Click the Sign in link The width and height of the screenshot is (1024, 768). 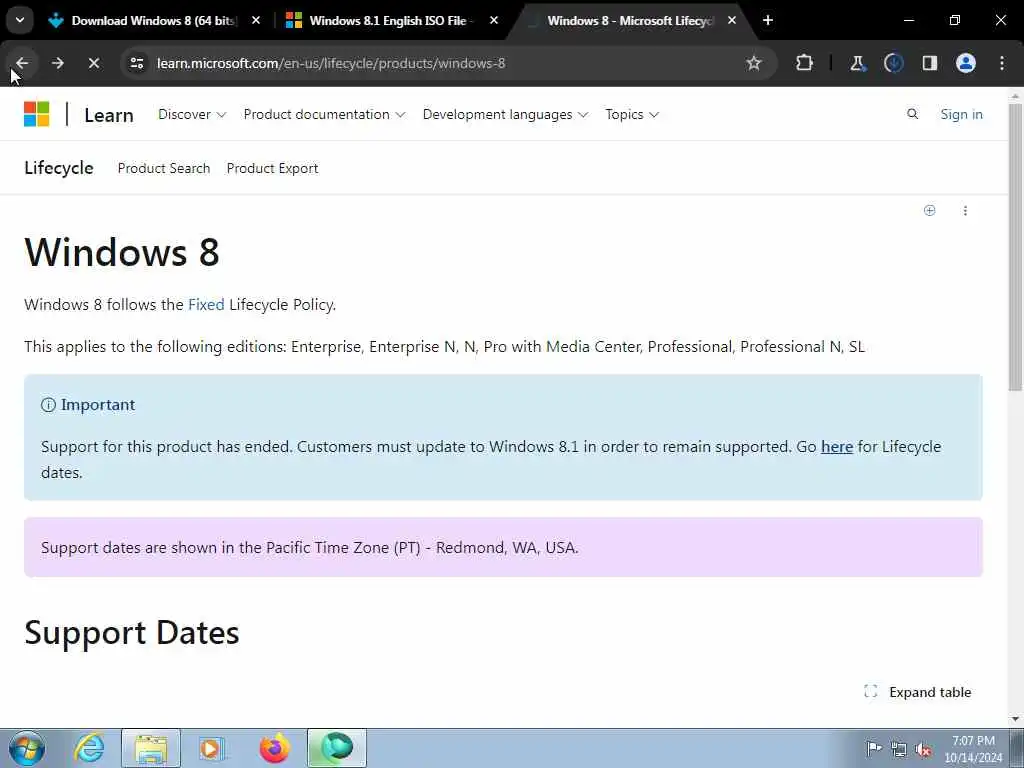click(961, 114)
